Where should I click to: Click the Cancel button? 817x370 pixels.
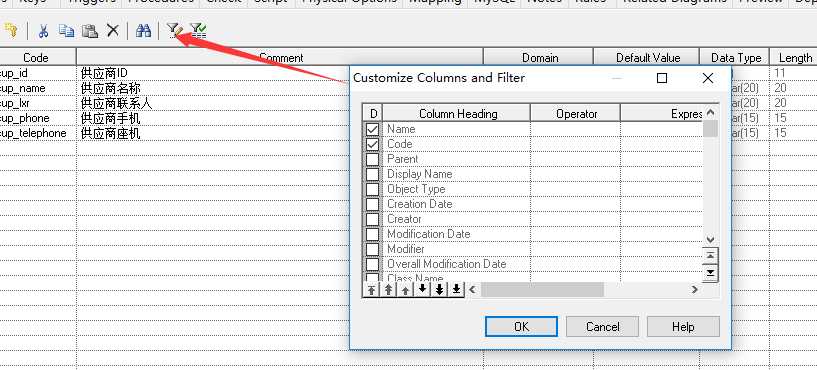[602, 327]
